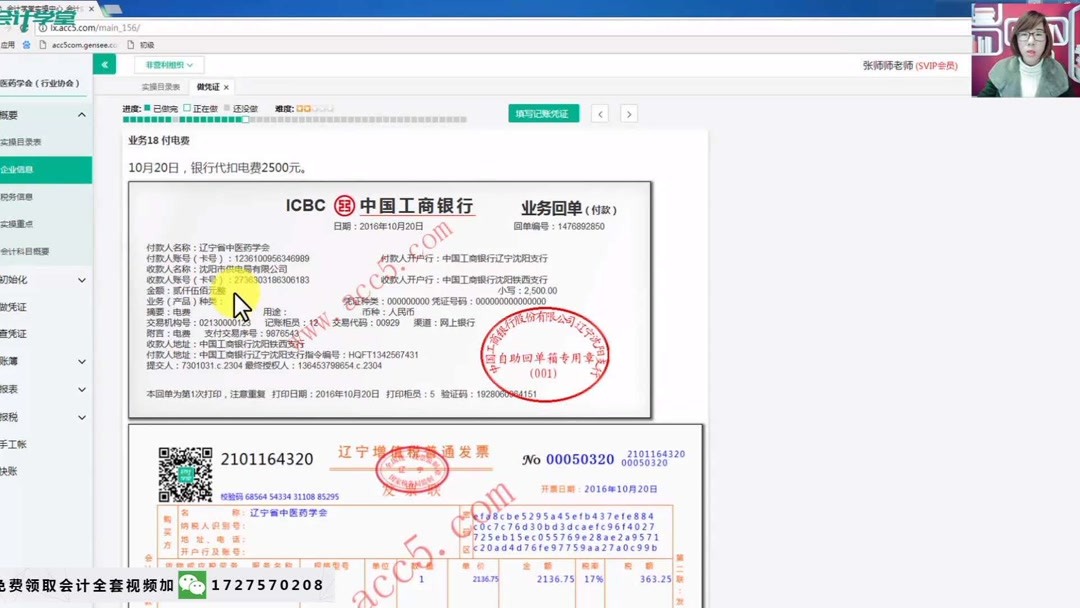
Task: Click the green back arrow above the sidebar
Action: (105, 63)
